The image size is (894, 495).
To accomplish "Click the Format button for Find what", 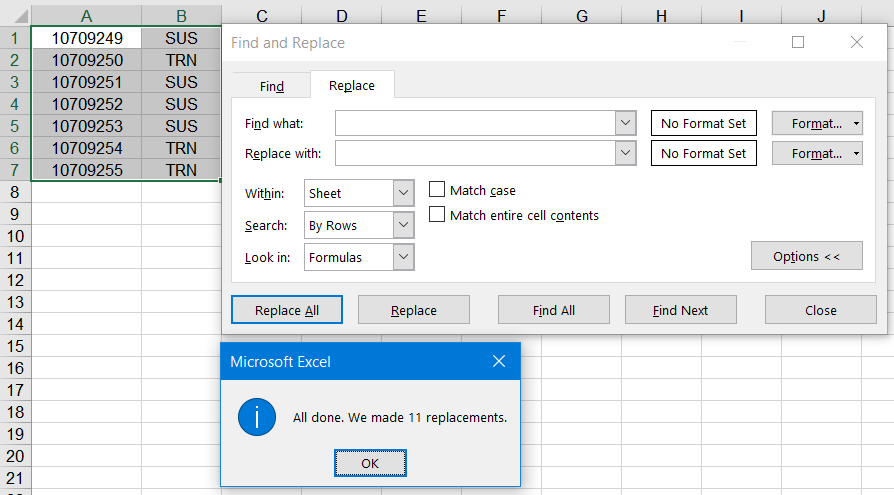I will point(816,123).
